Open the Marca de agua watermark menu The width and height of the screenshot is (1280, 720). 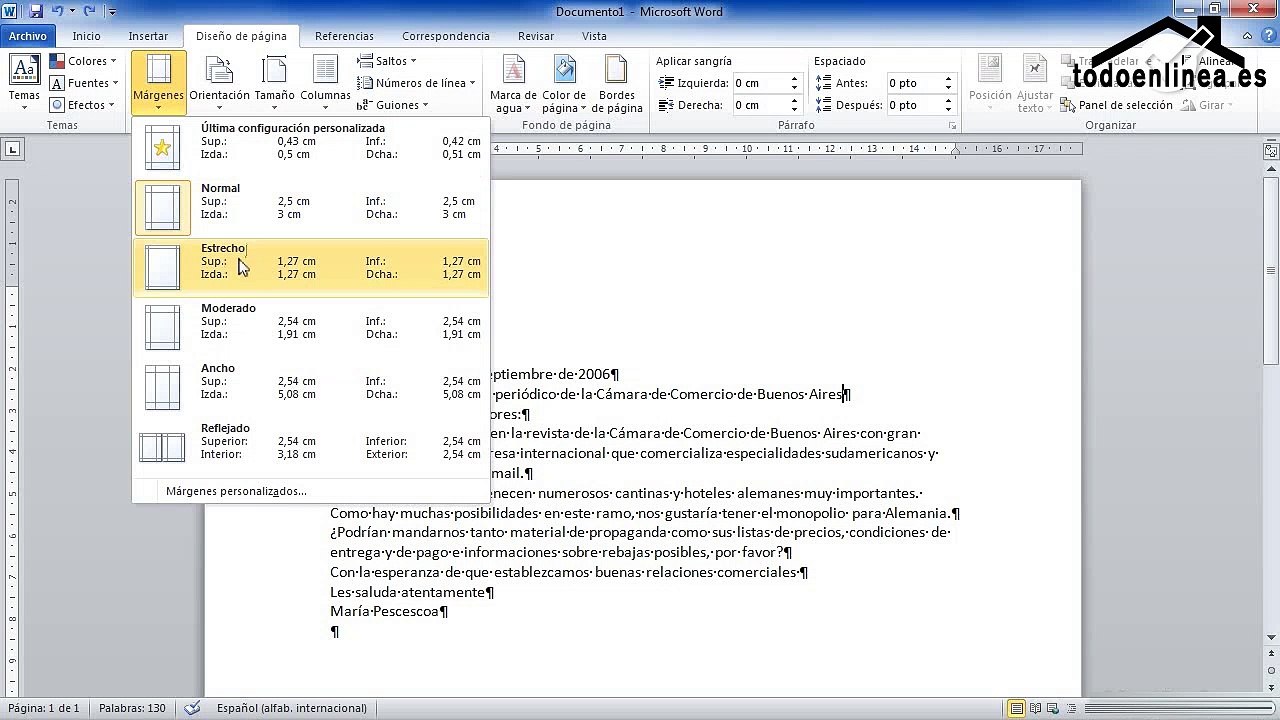(513, 83)
